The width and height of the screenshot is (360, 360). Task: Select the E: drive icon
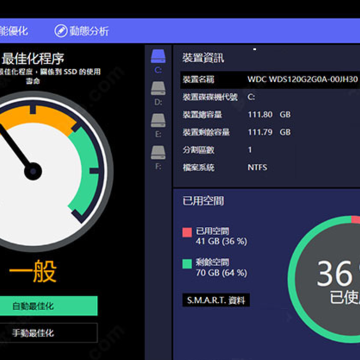[x=158, y=120]
